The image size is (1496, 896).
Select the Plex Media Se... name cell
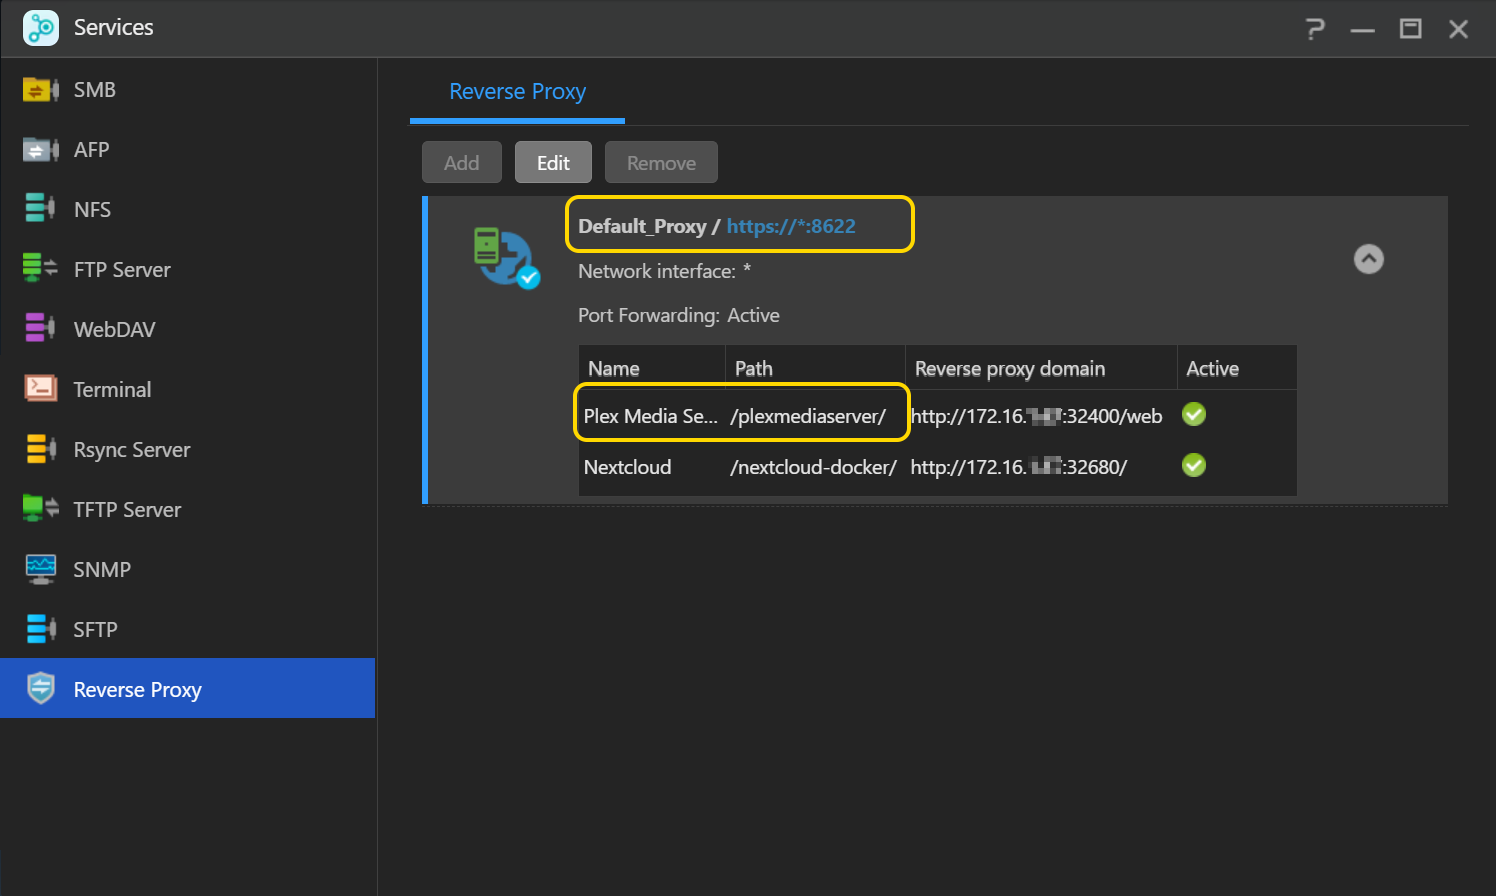(x=651, y=416)
